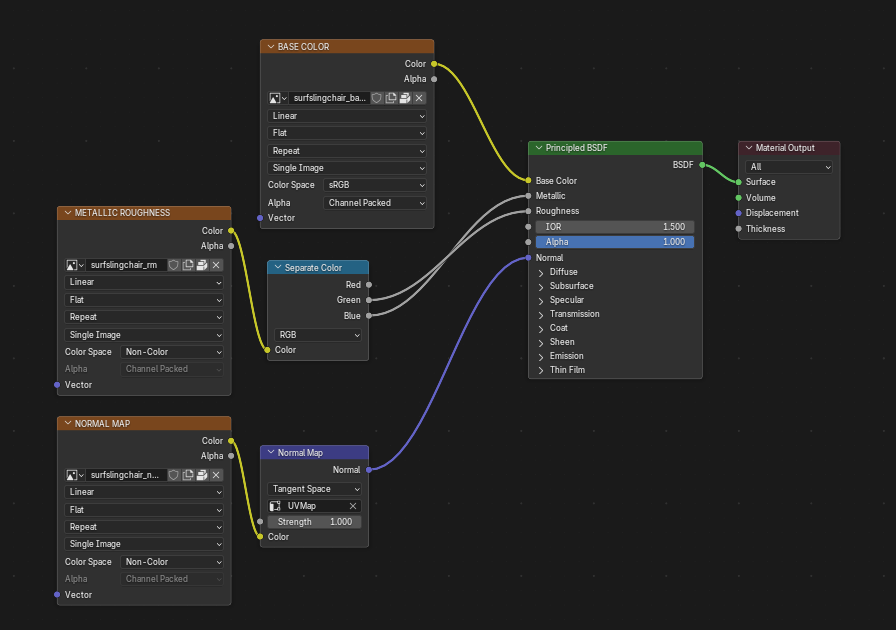Open image browser in BASE COLOR node
Image resolution: width=896 pixels, height=630 pixels.
coord(278,98)
